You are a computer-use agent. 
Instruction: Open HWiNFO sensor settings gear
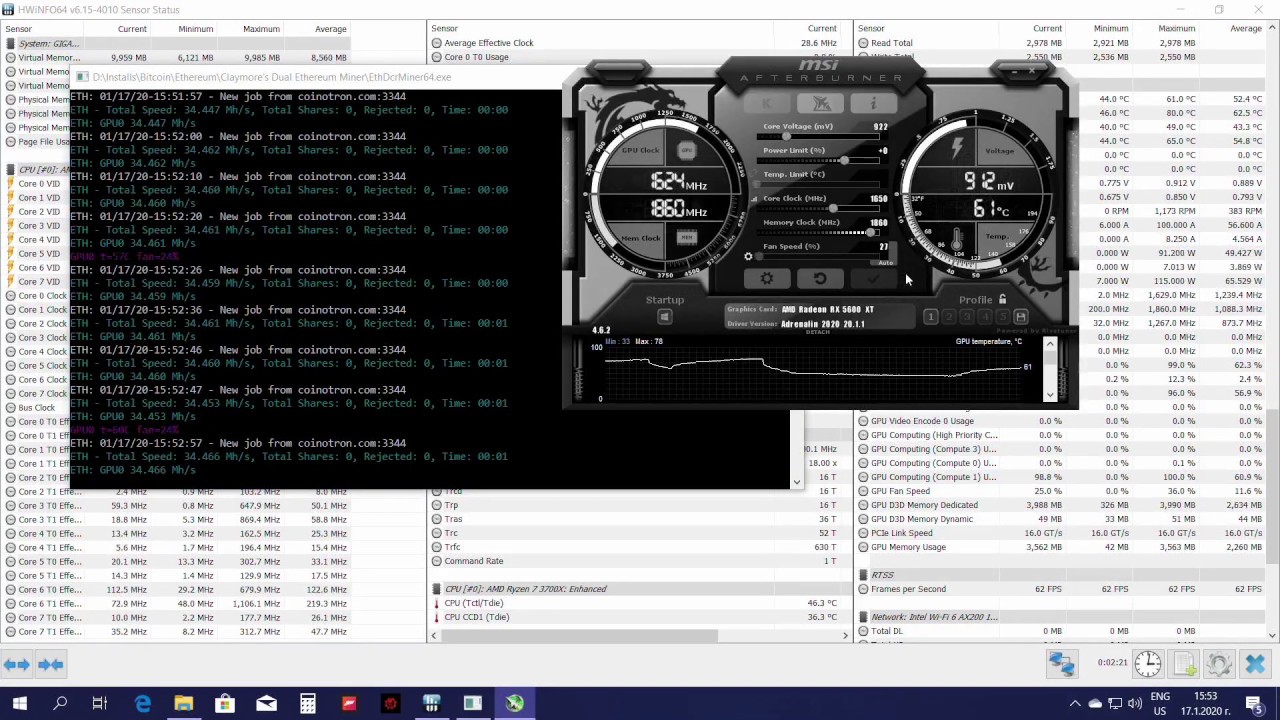click(1219, 663)
